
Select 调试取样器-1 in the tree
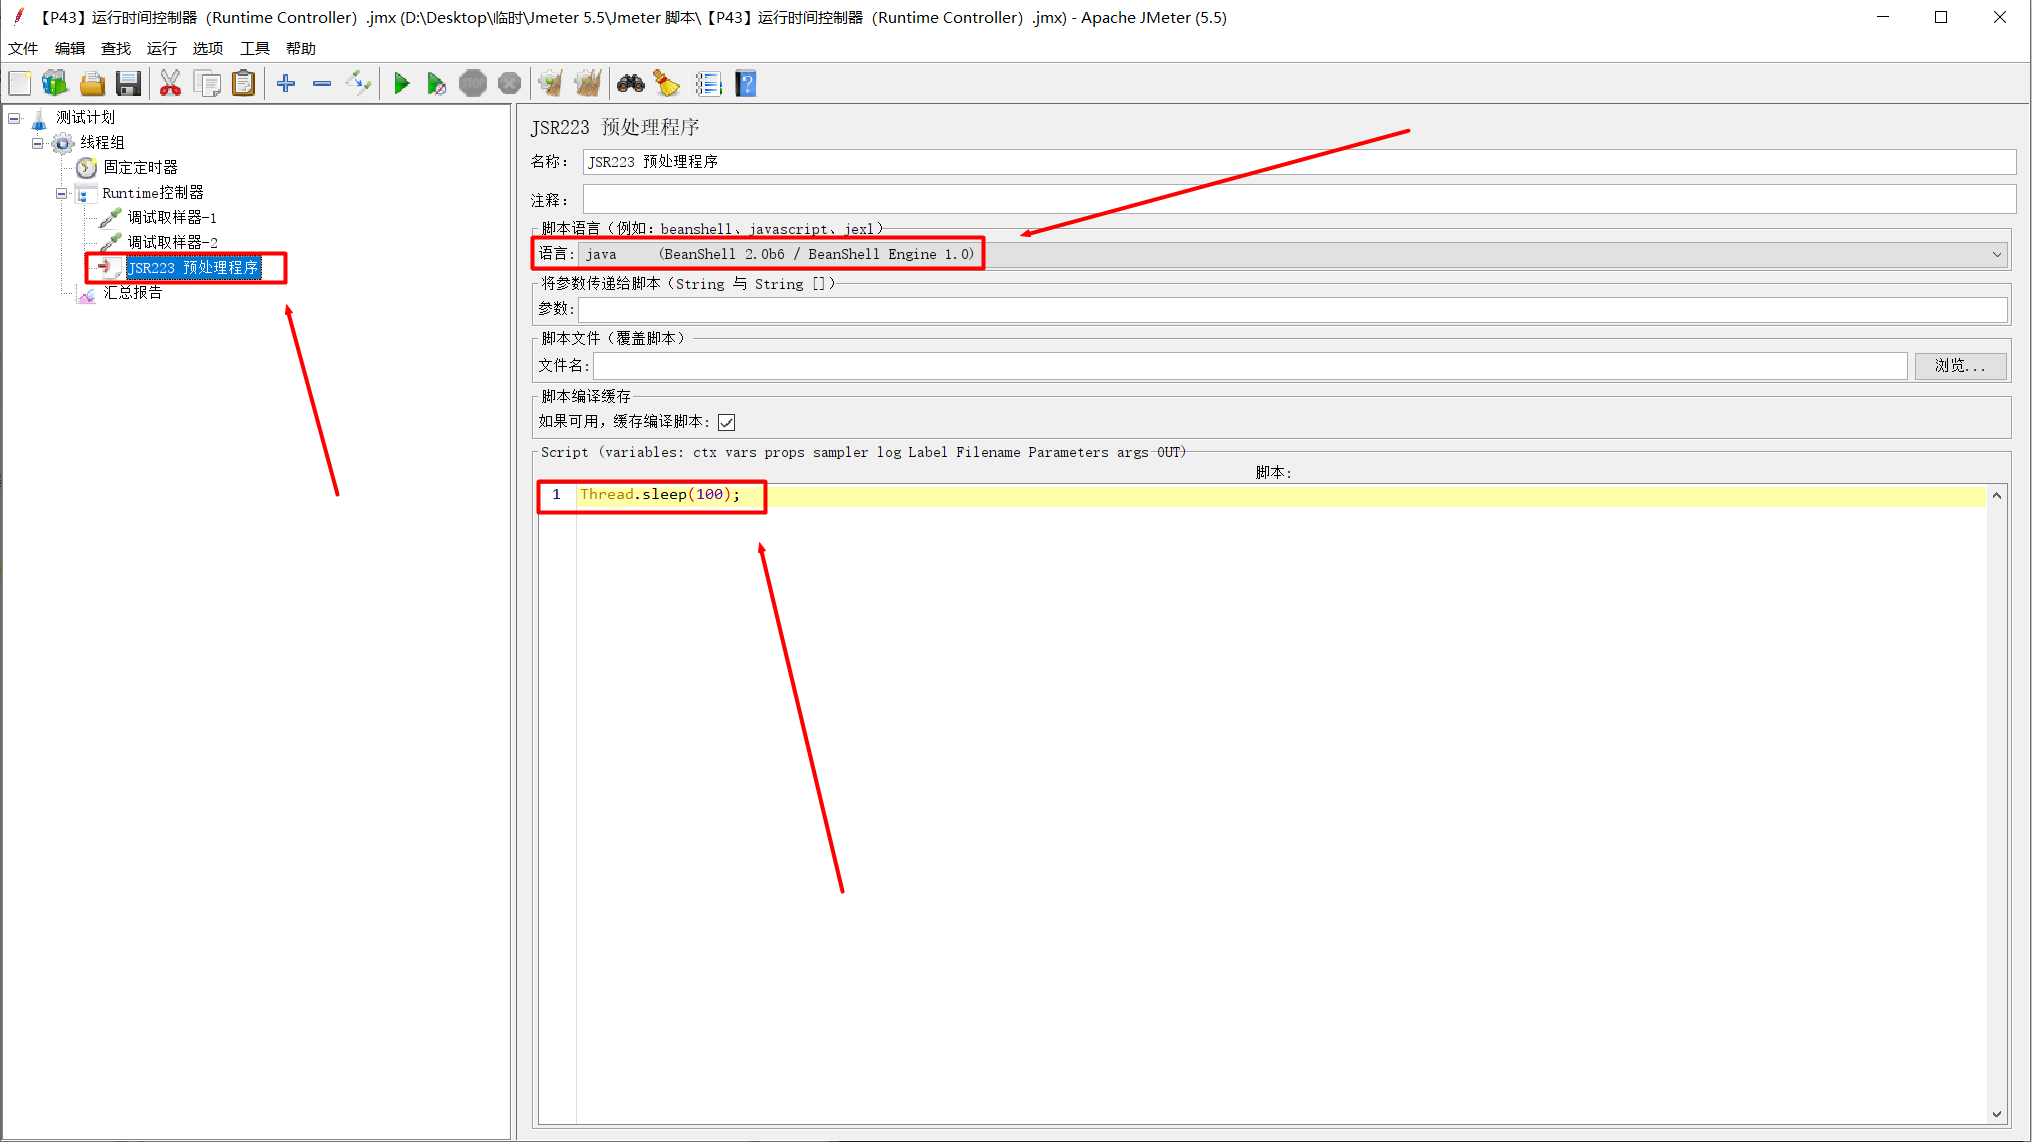[171, 217]
